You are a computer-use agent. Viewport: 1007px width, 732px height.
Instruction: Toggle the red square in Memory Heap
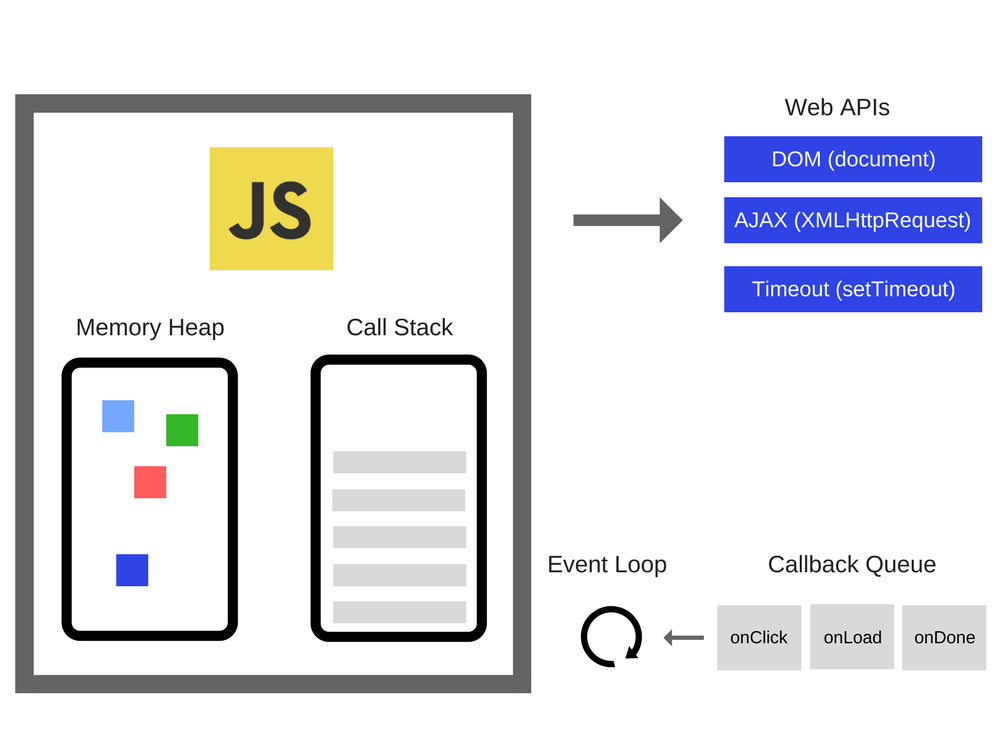pyautogui.click(x=148, y=481)
